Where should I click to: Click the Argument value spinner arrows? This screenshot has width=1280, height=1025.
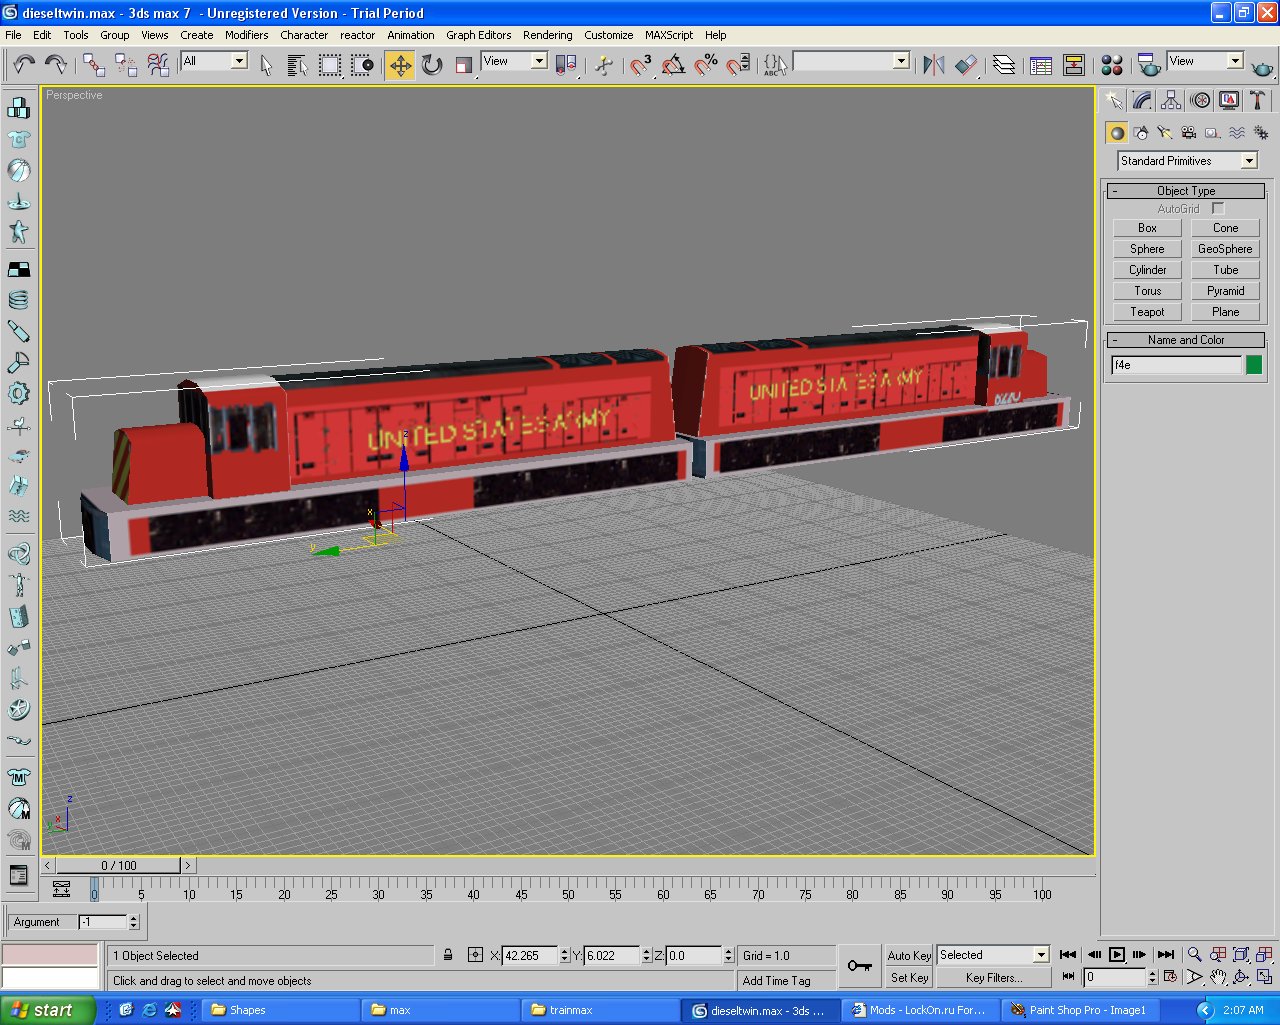pos(134,922)
